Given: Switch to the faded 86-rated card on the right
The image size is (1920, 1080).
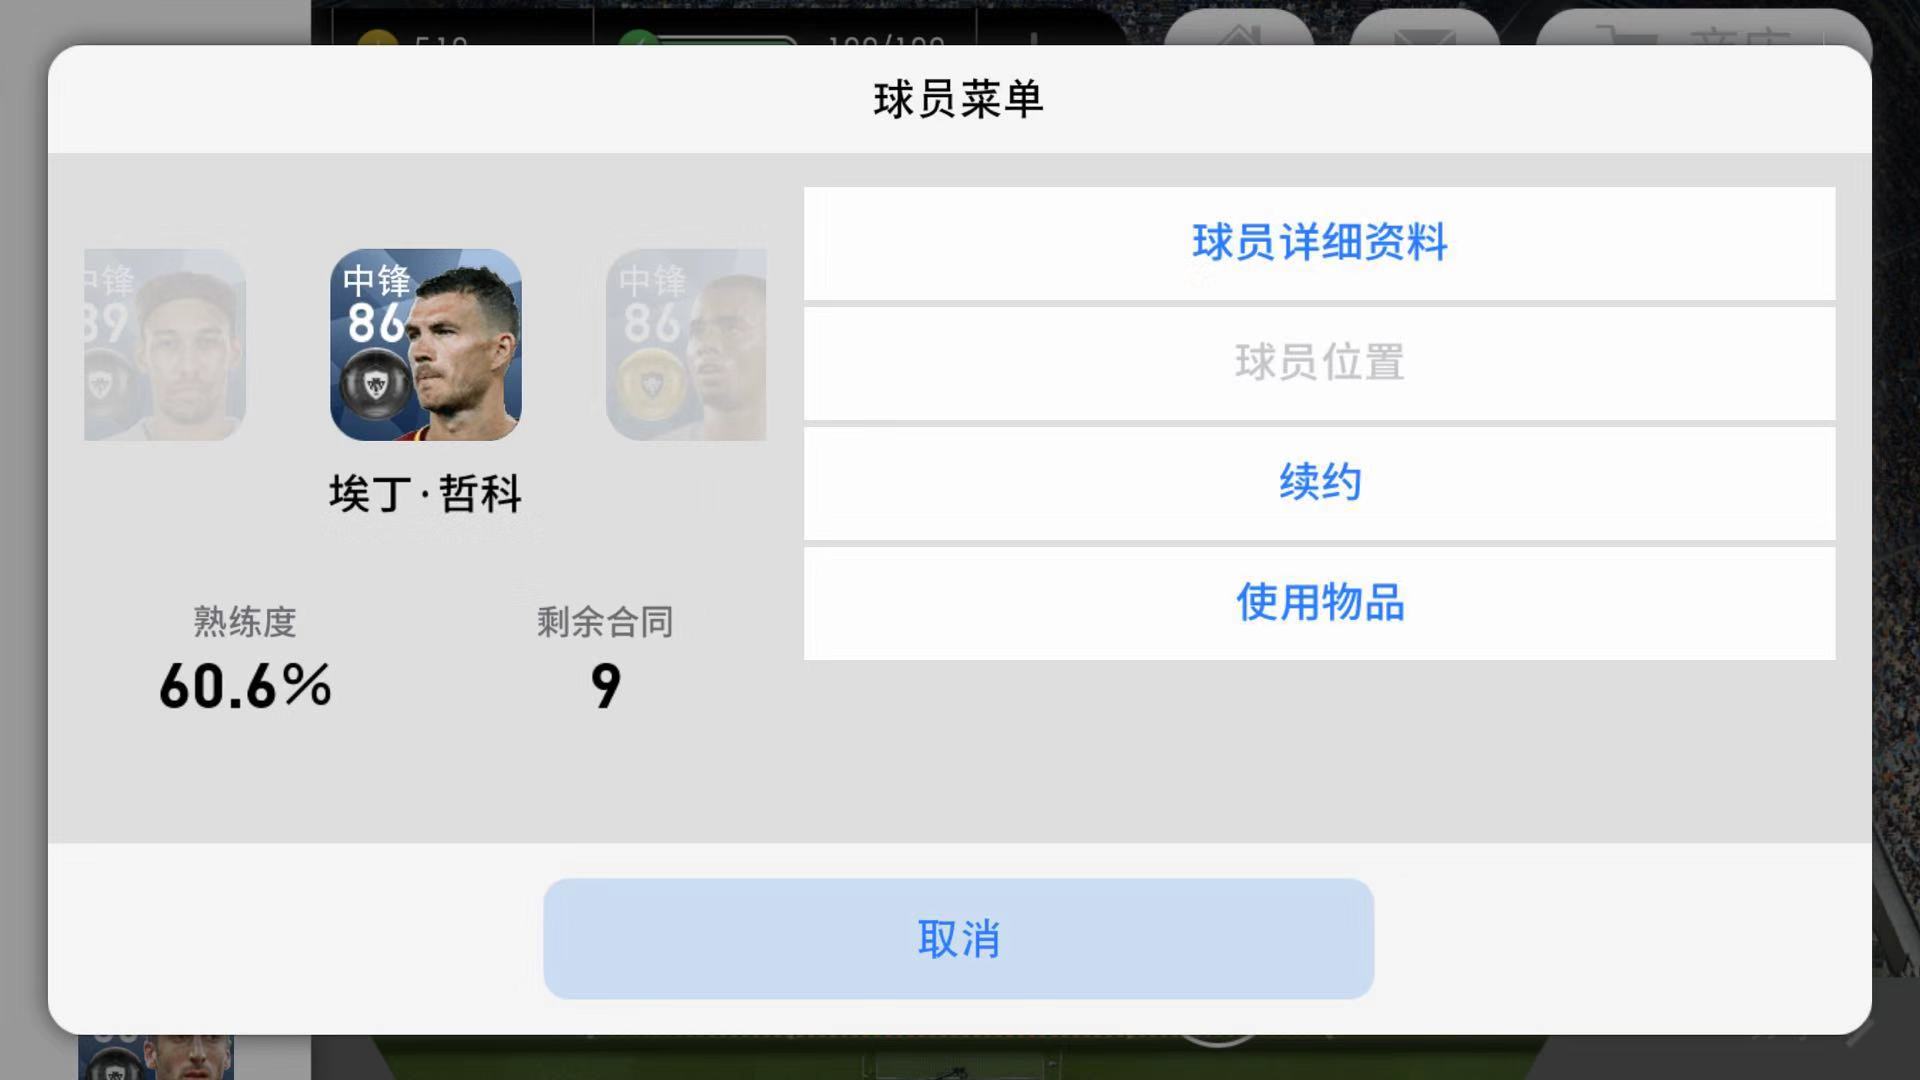Looking at the screenshot, I should (686, 345).
